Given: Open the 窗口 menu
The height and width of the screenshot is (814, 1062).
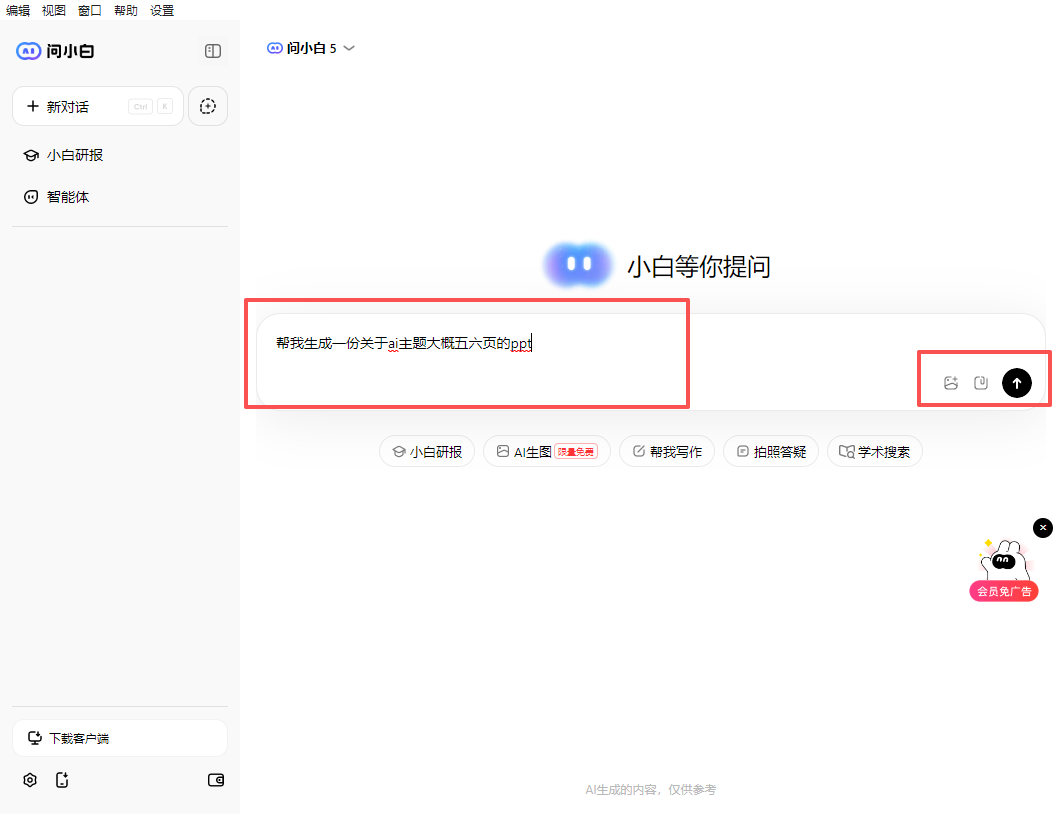Looking at the screenshot, I should (x=89, y=10).
